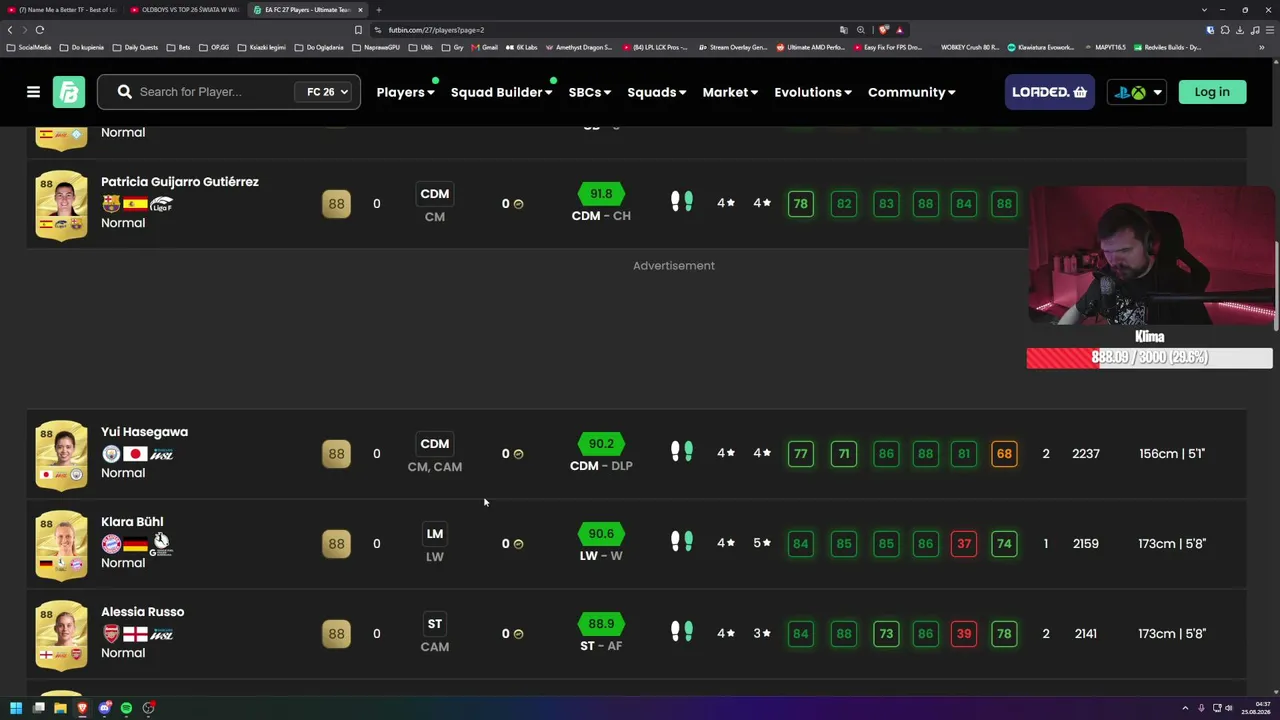Open the Evolutions dropdown menu

pos(813,92)
